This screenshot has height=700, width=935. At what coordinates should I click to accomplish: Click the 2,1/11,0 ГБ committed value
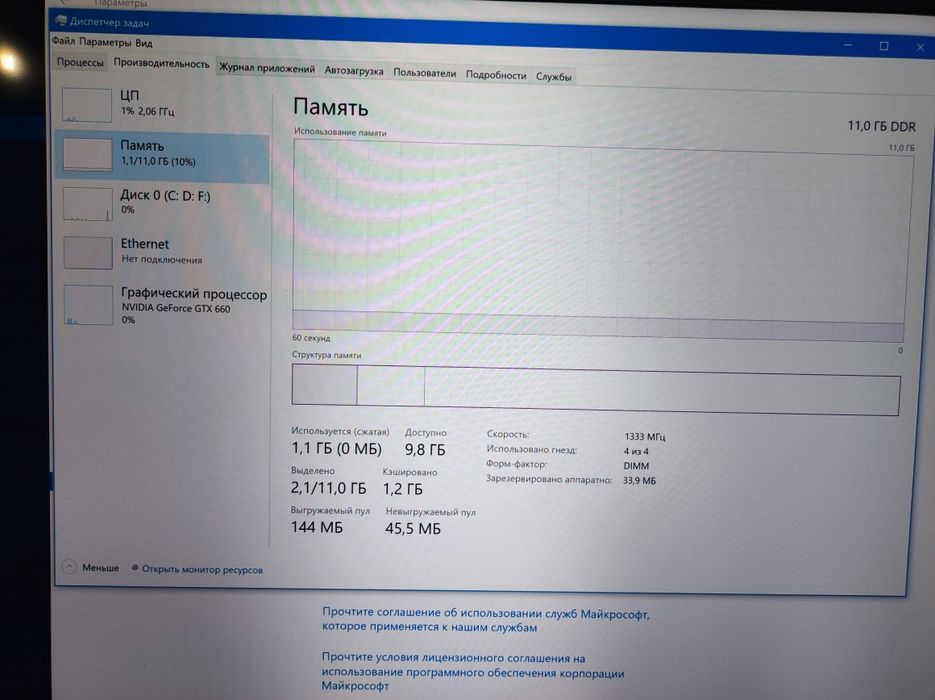[x=329, y=488]
